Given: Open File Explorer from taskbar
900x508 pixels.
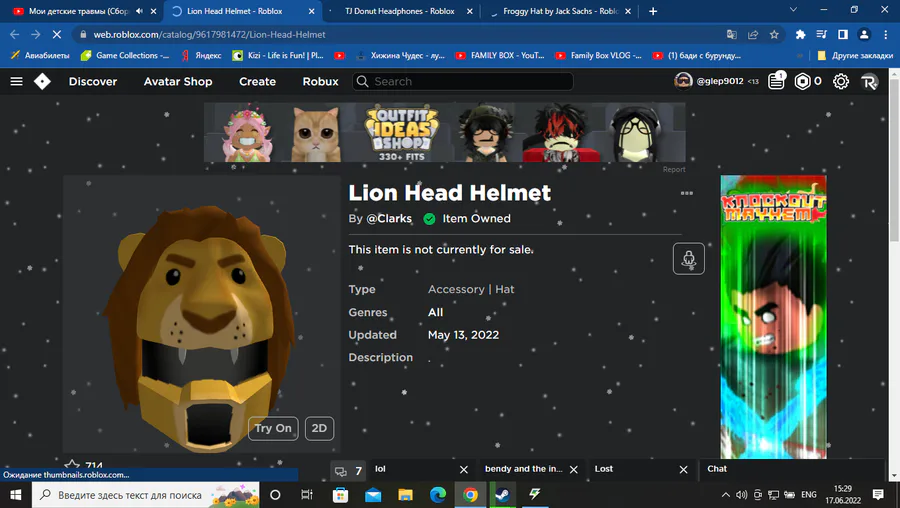Looking at the screenshot, I should (x=405, y=495).
